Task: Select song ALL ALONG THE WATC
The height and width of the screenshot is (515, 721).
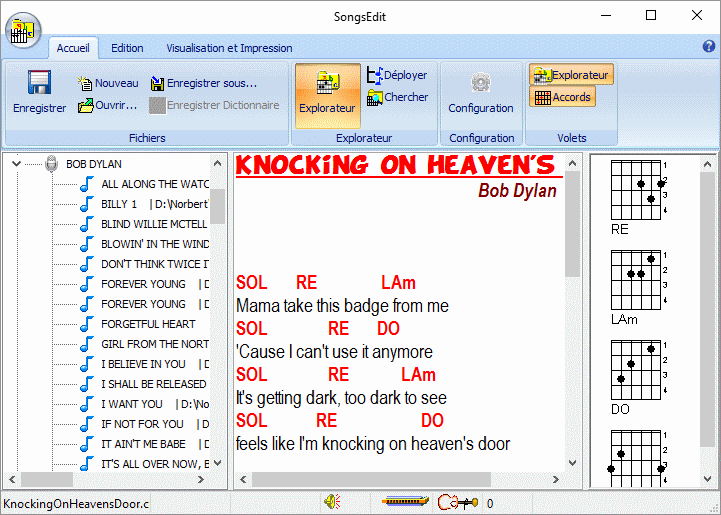Action: coord(155,184)
